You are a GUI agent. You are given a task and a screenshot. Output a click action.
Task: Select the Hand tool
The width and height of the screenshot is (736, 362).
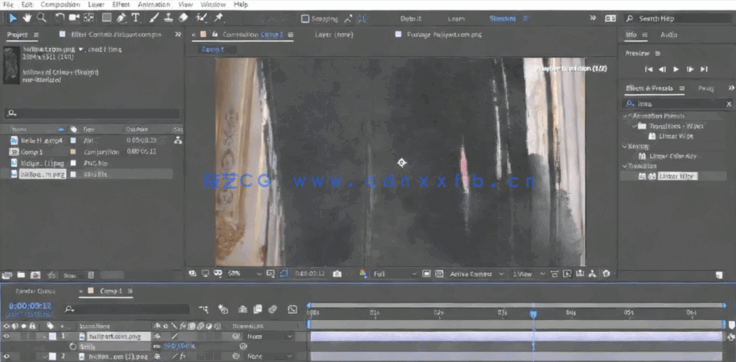pos(27,18)
